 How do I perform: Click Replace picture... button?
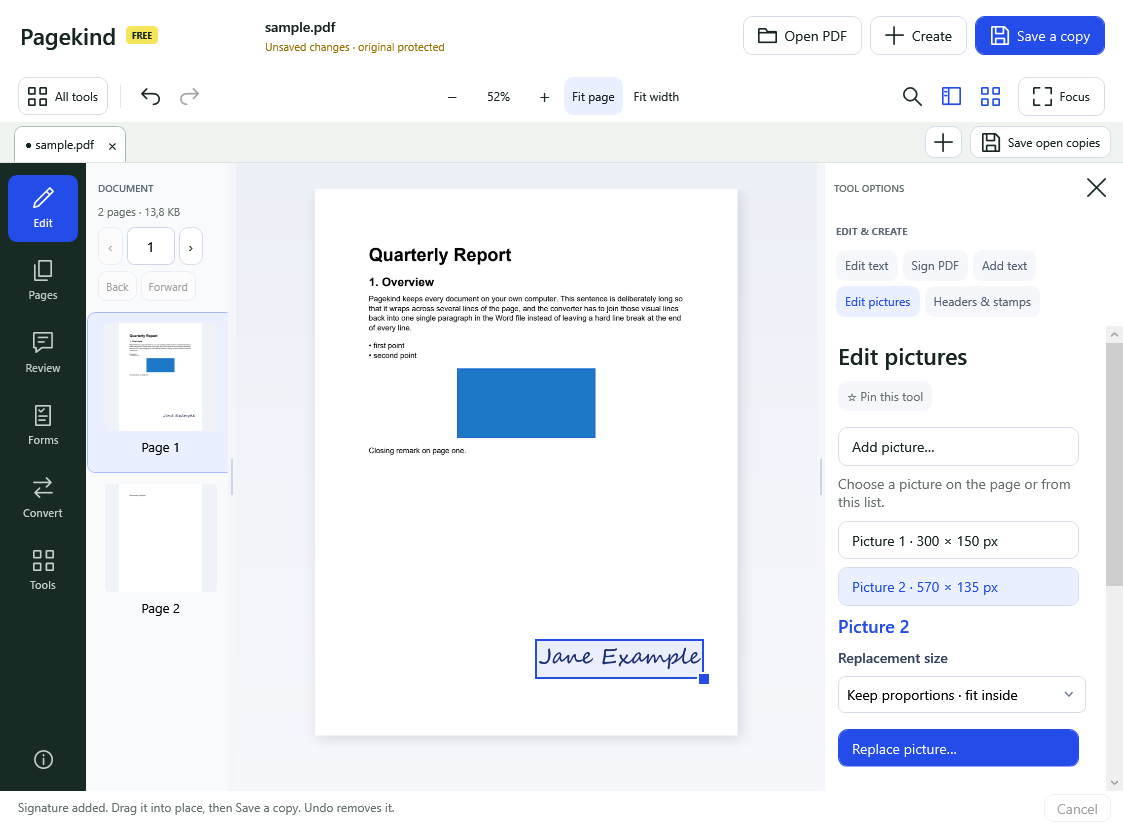[958, 748]
